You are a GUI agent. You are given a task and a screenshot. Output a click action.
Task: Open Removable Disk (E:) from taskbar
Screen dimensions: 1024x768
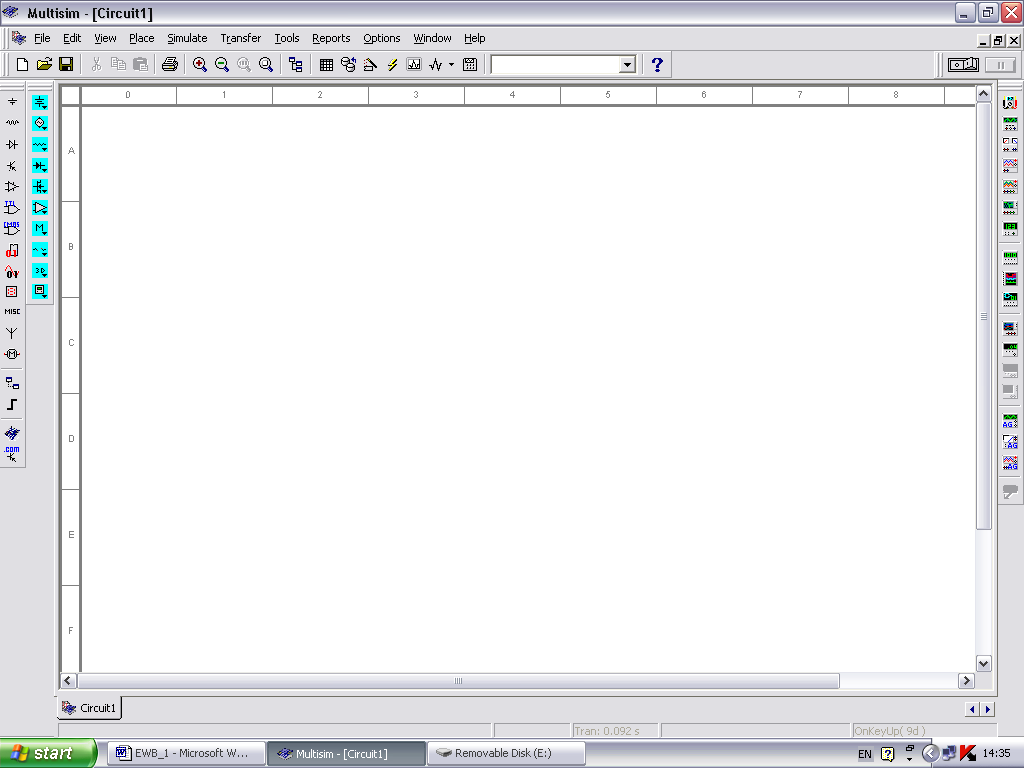505,753
